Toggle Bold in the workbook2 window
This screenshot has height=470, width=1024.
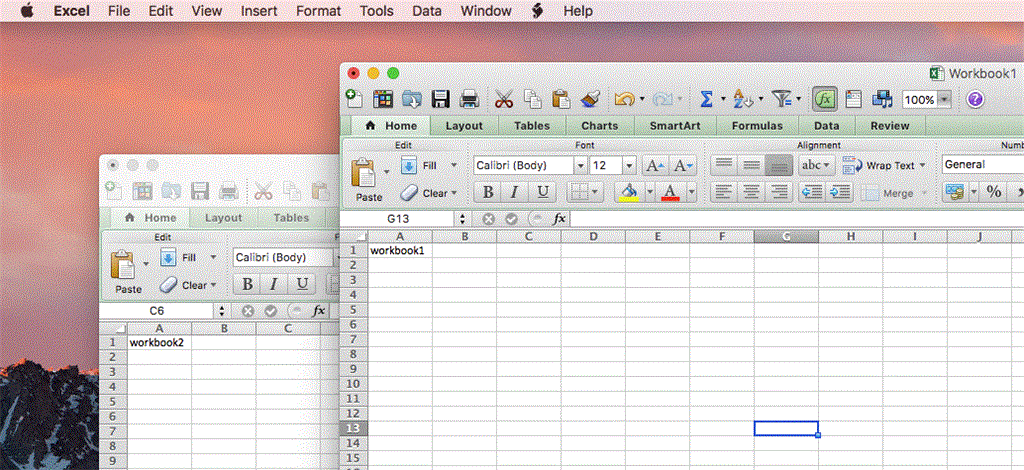tap(247, 284)
